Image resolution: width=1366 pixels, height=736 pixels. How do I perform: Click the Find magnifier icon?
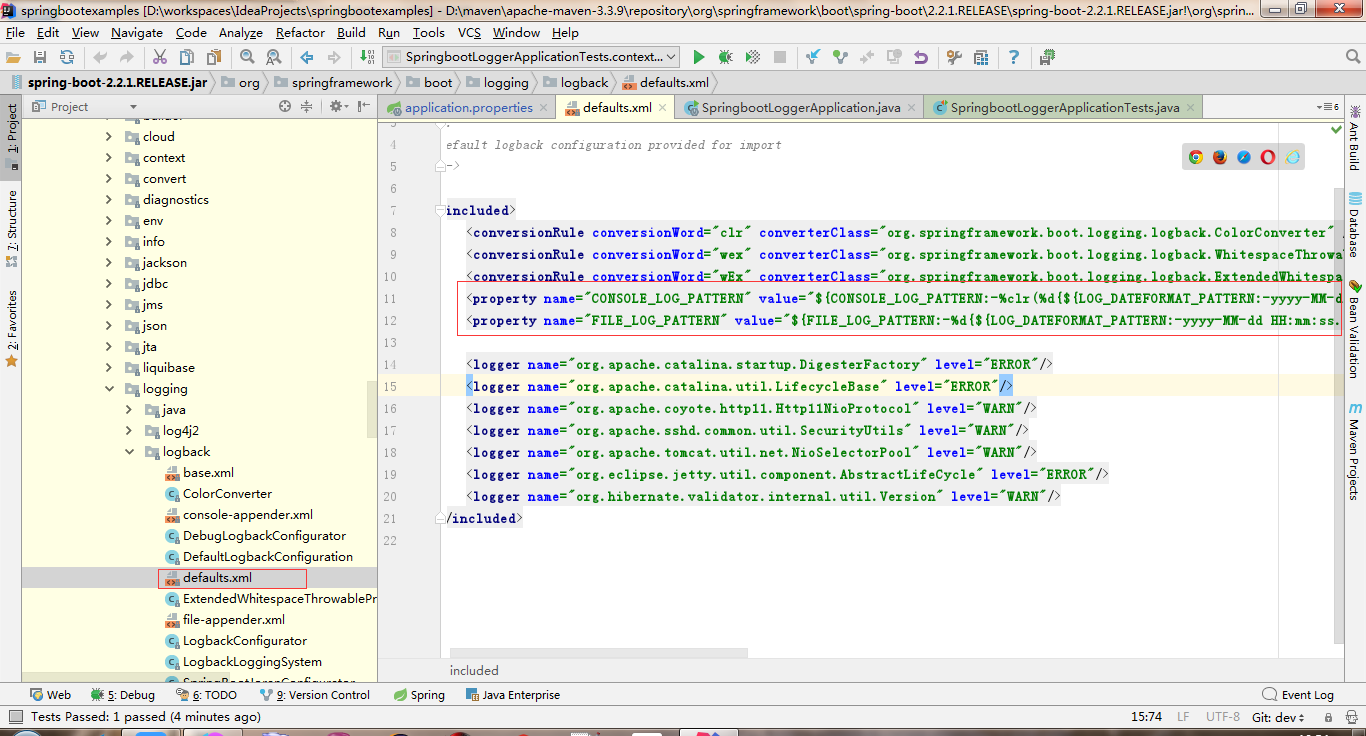tap(247, 57)
